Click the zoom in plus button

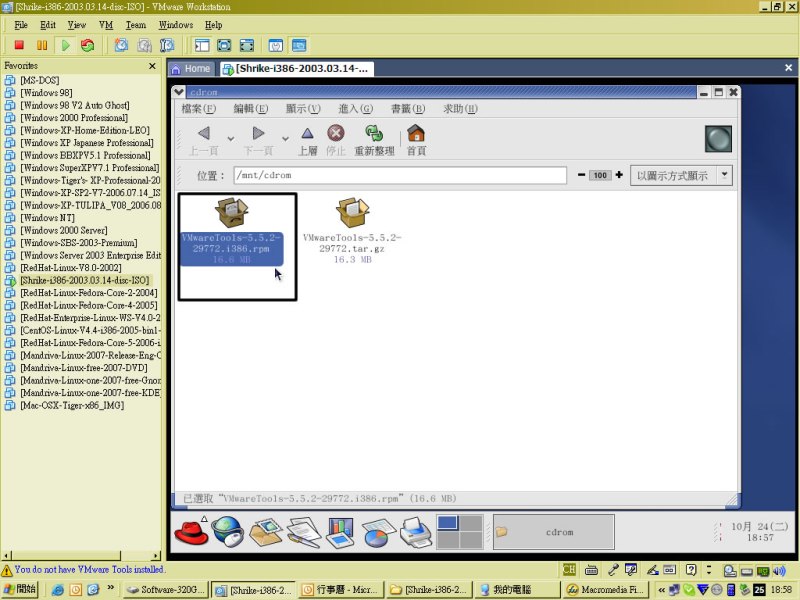(x=619, y=174)
